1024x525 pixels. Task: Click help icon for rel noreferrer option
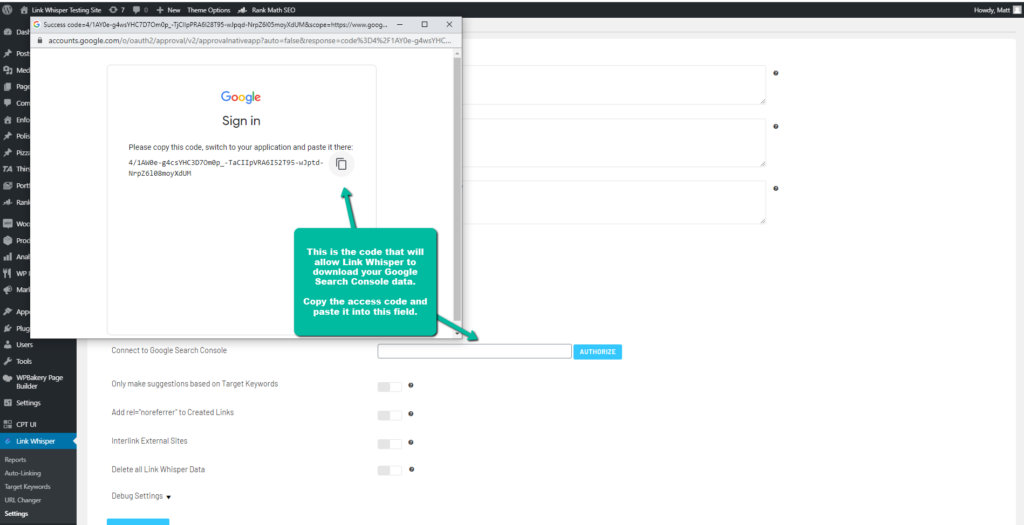411,414
